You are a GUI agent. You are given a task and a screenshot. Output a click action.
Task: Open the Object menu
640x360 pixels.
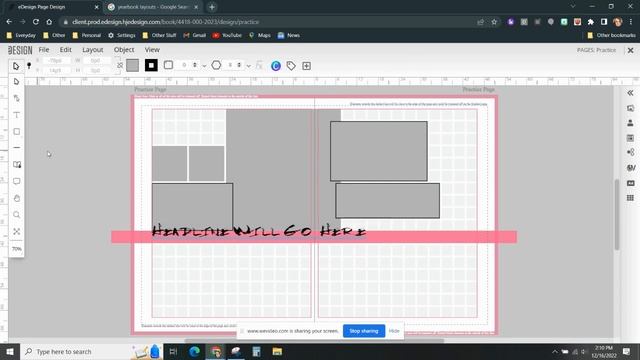[124, 50]
